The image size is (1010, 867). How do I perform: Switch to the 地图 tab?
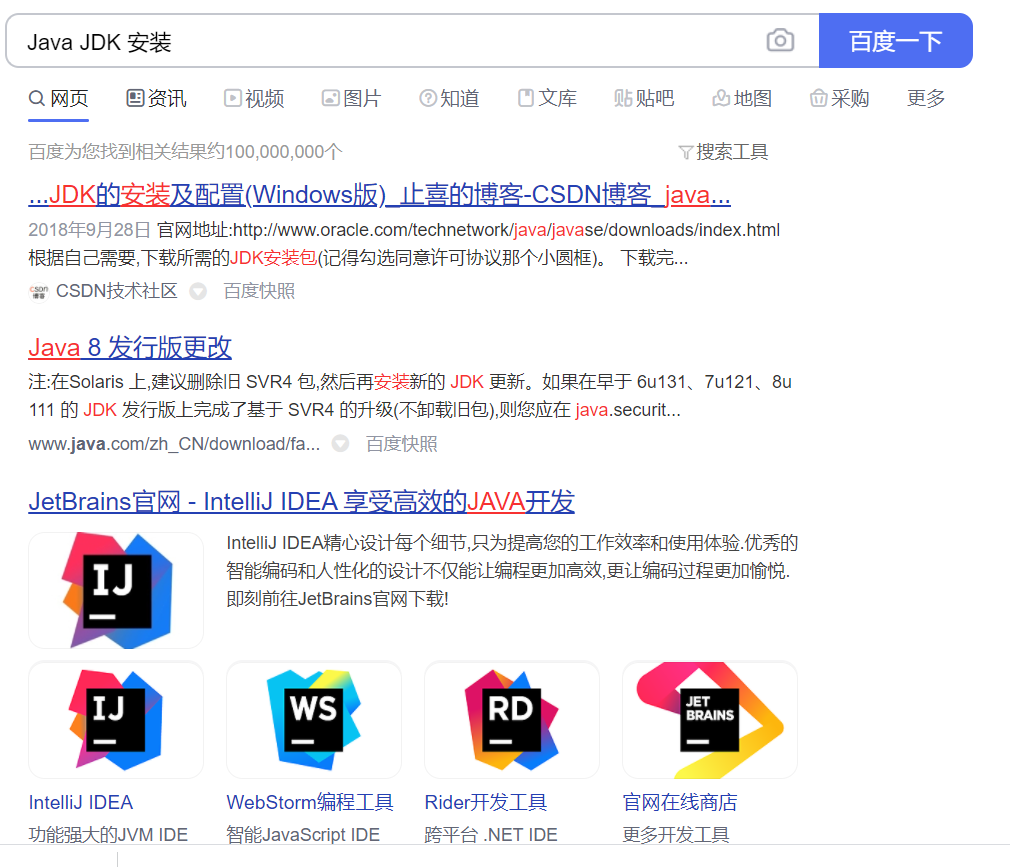pos(742,99)
